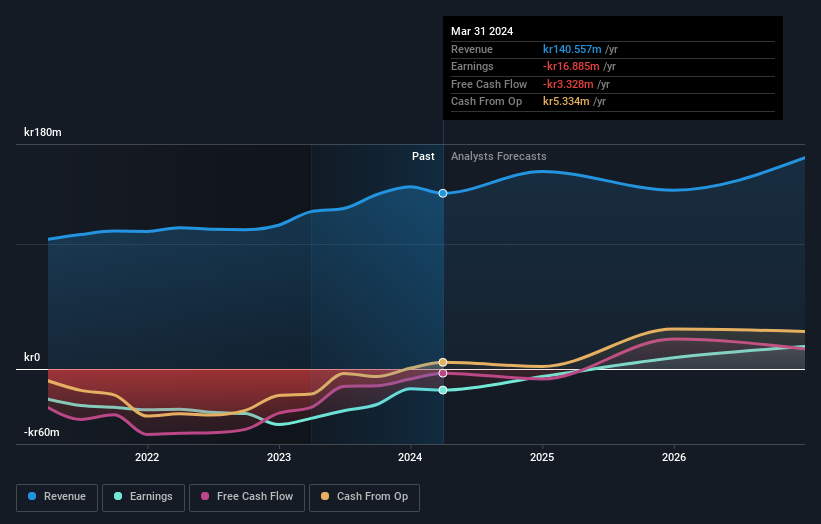Click the Revenue data point marker on the chart
Image resolution: width=821 pixels, height=524 pixels.
443,194
